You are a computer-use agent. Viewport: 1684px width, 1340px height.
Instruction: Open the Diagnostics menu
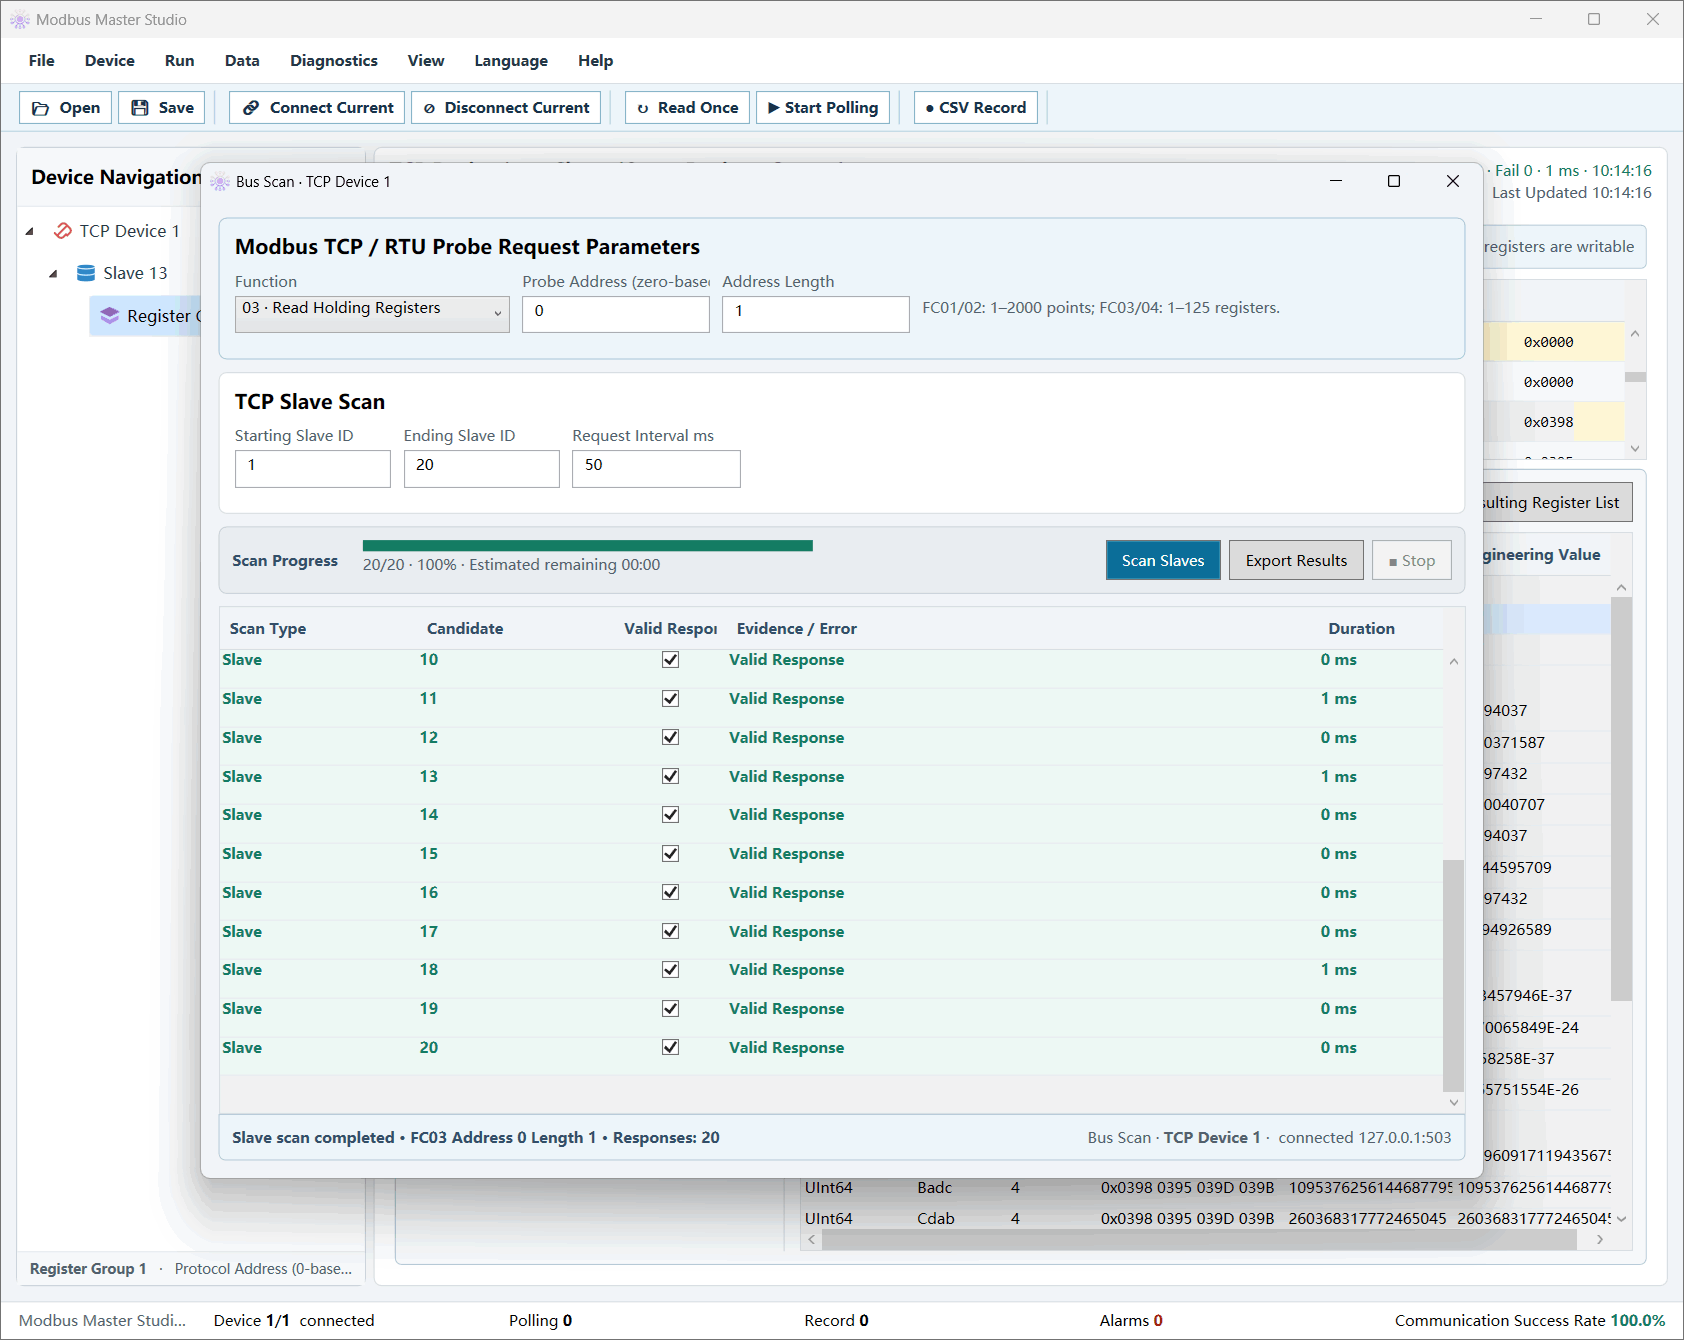334,61
